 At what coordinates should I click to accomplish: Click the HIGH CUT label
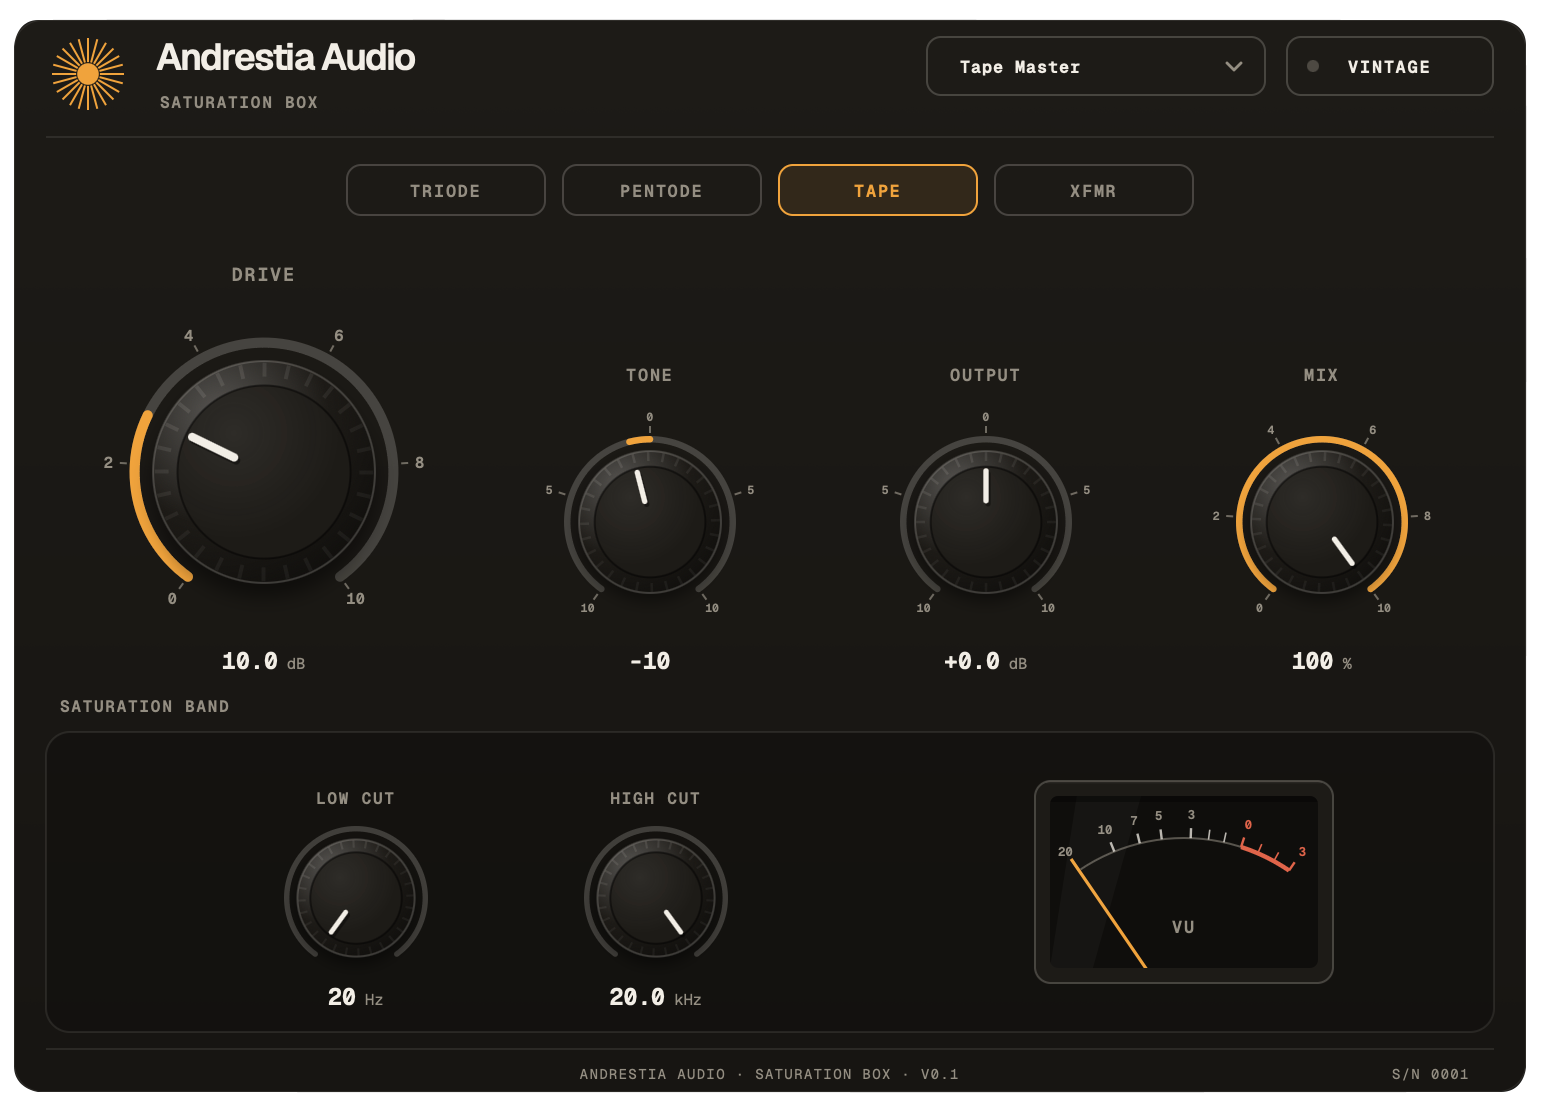655,798
